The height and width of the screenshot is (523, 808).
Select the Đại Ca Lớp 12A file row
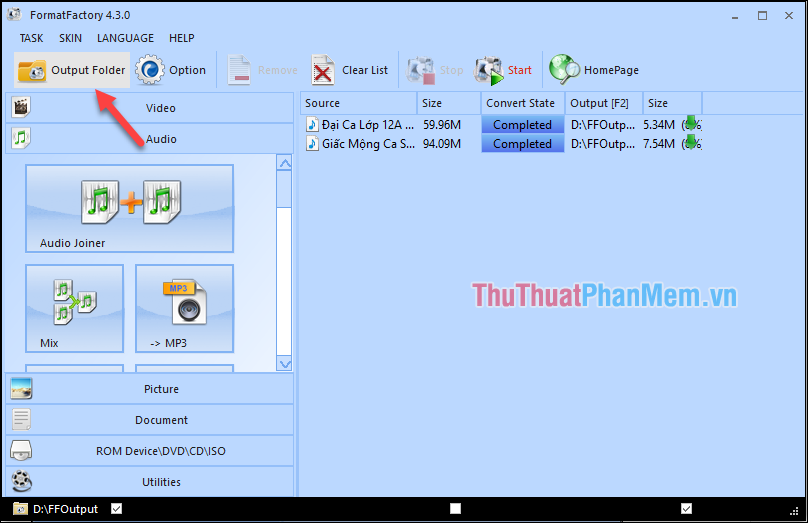[364, 125]
